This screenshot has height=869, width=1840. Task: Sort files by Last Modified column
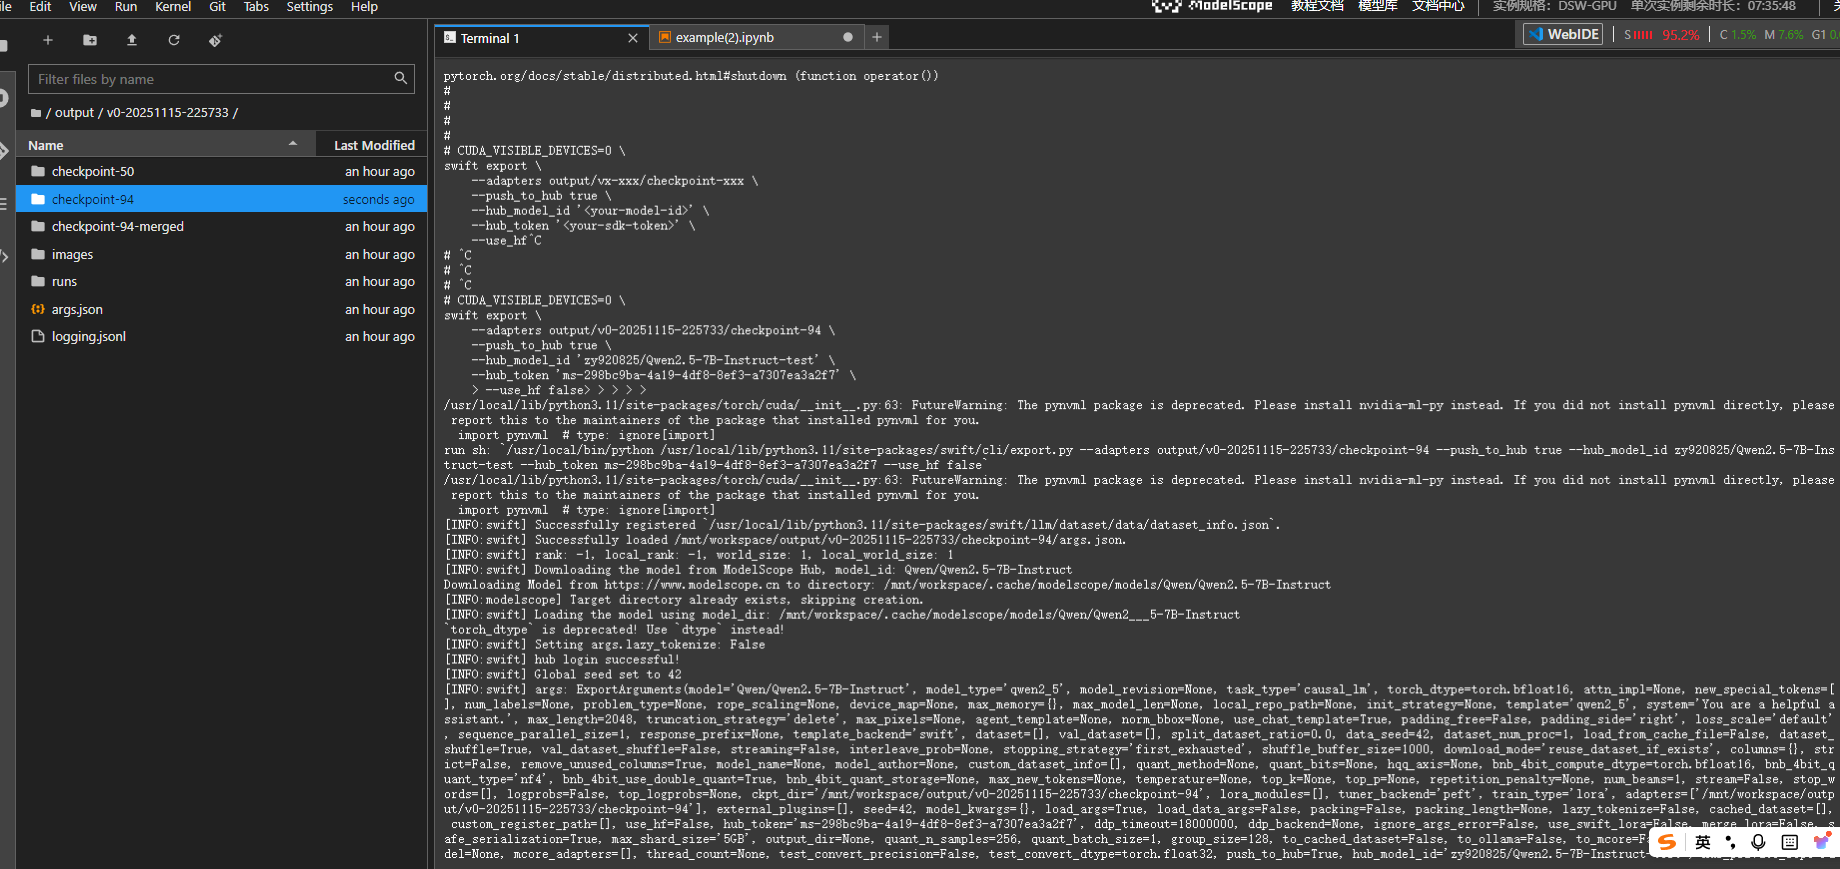[373, 145]
